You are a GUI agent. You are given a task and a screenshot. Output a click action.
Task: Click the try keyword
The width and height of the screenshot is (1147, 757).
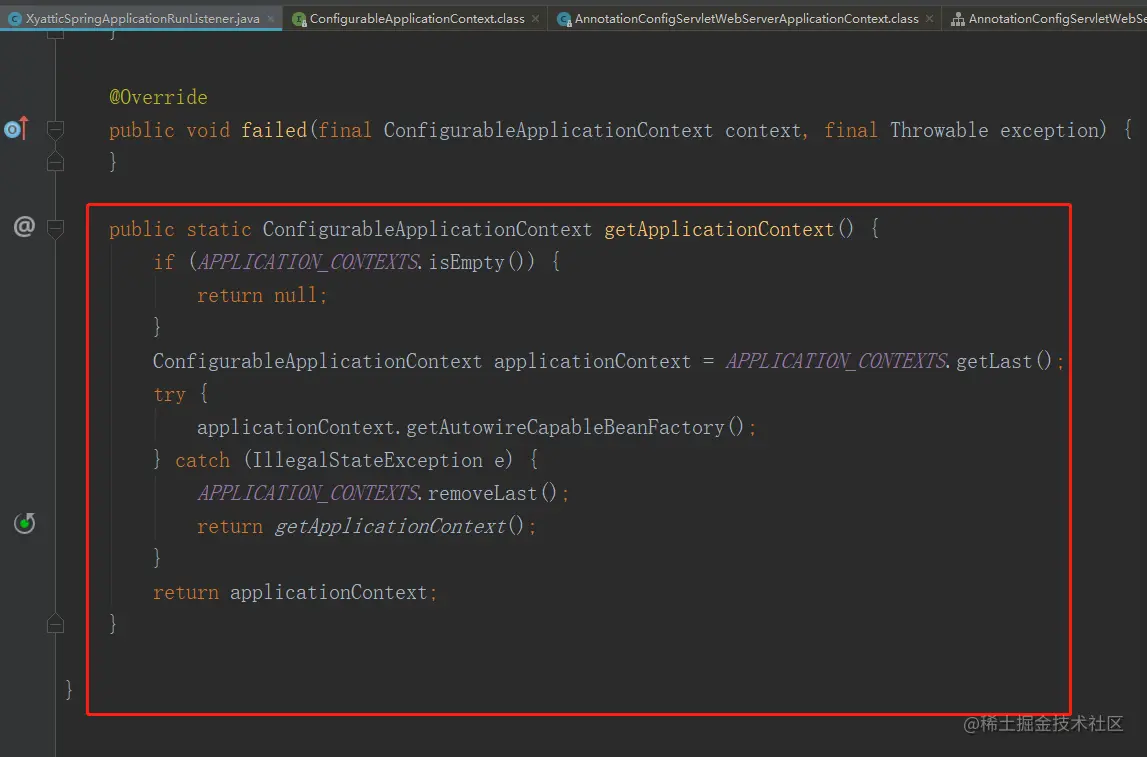[x=169, y=394]
